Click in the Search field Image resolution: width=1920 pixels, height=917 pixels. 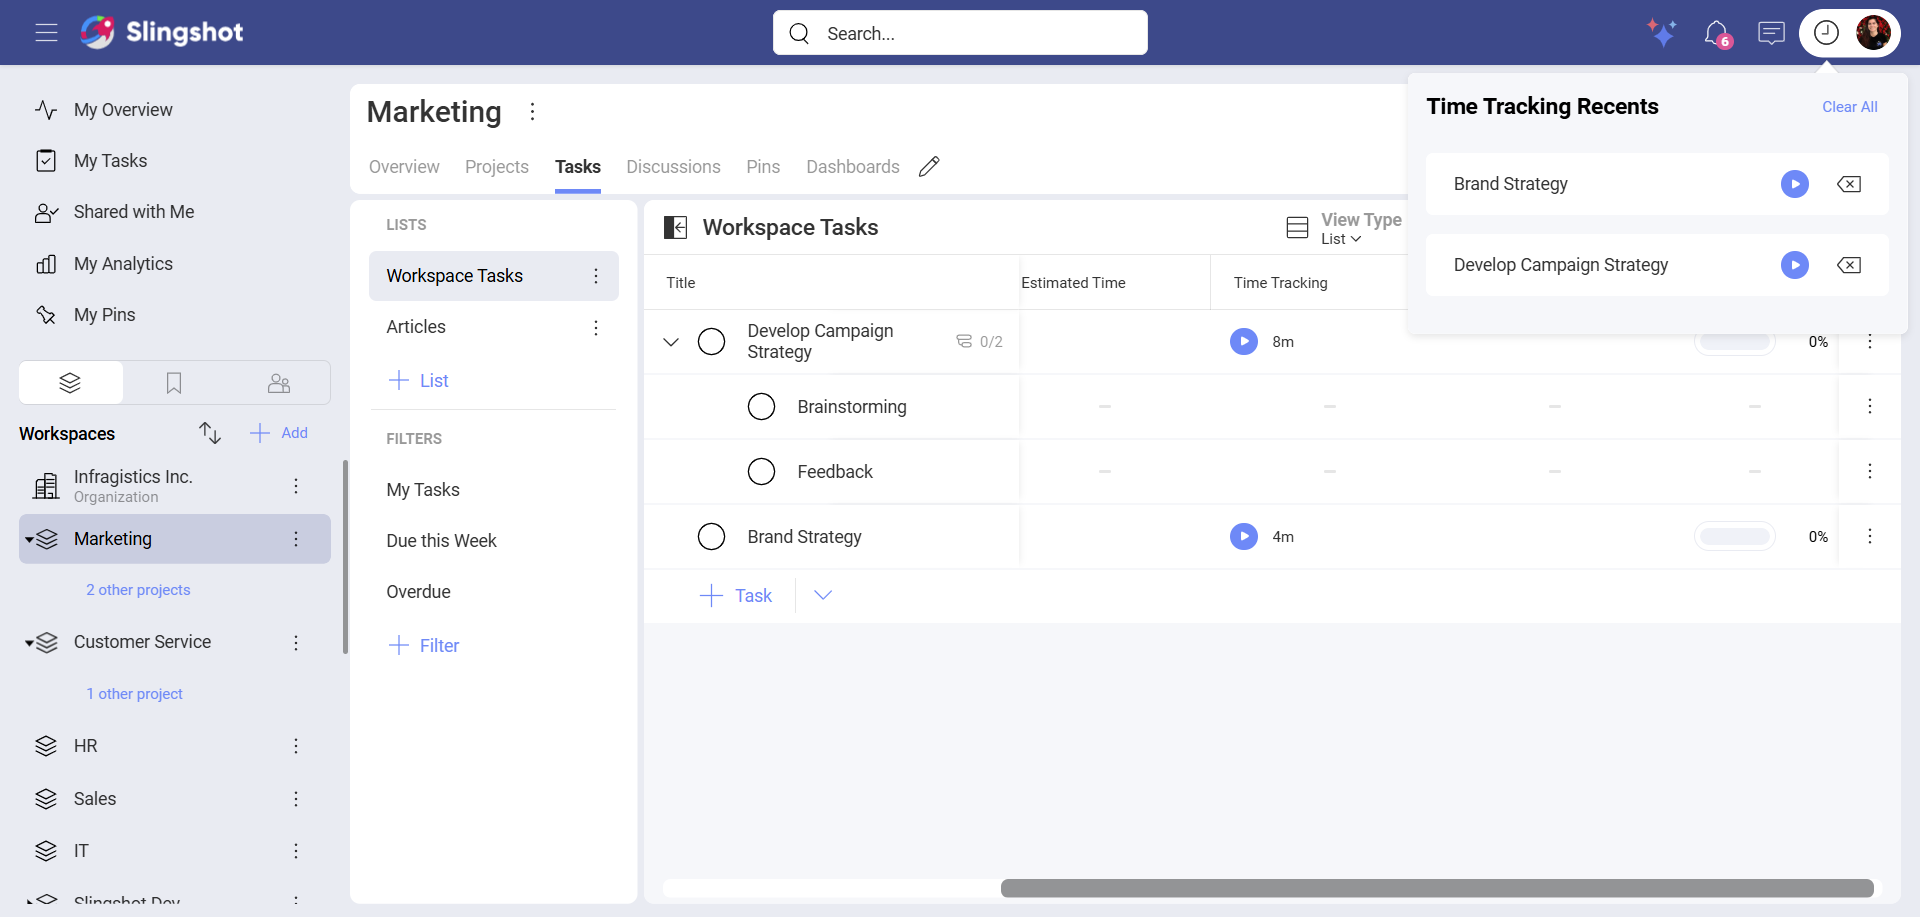click(960, 33)
